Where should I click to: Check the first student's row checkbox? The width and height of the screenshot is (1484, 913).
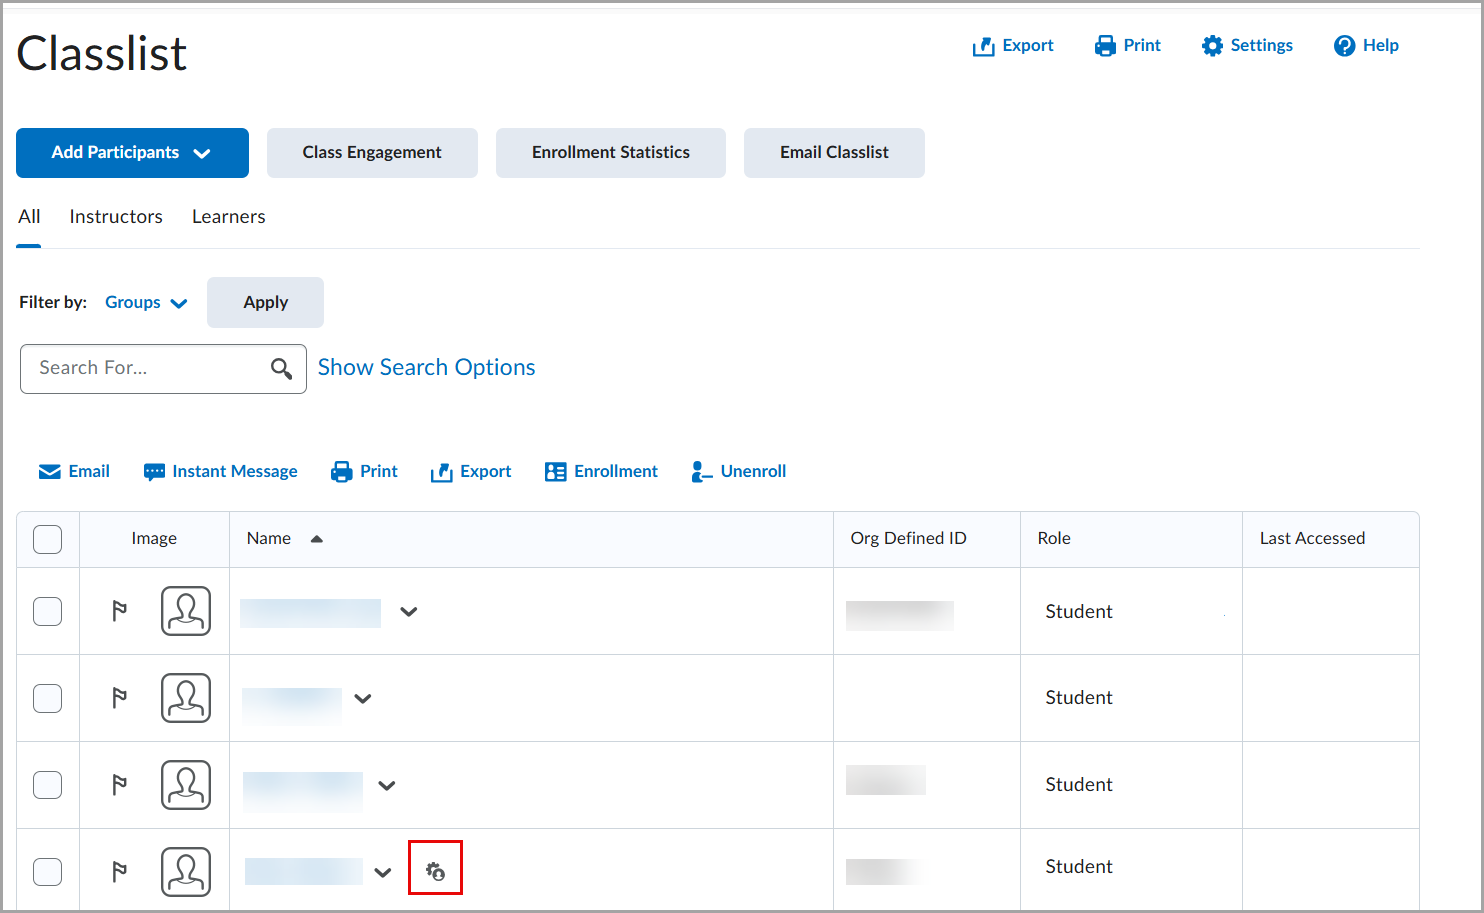(47, 611)
